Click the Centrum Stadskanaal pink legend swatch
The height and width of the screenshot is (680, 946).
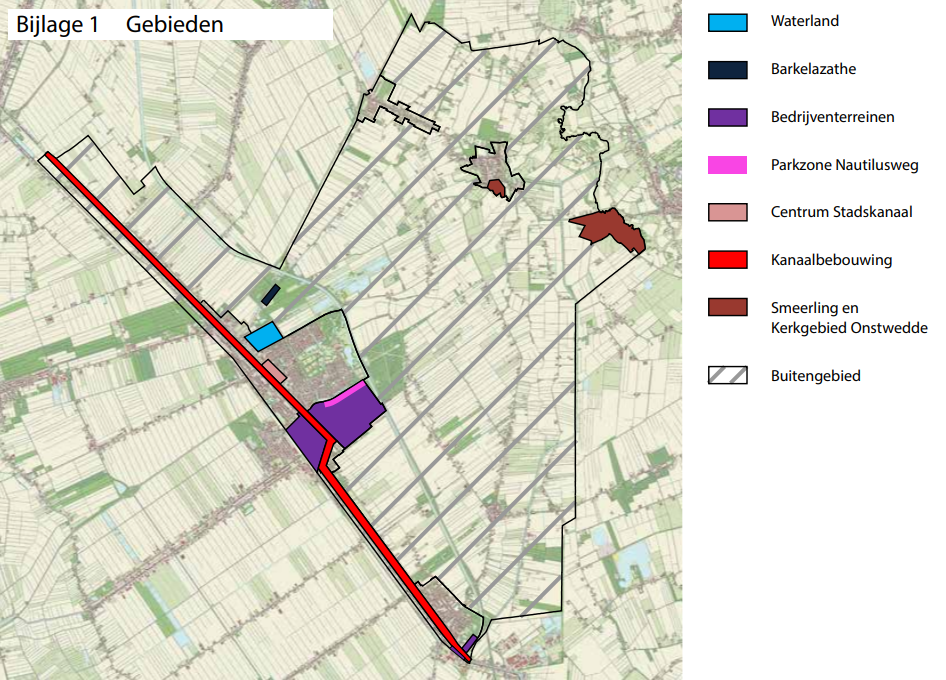728,212
